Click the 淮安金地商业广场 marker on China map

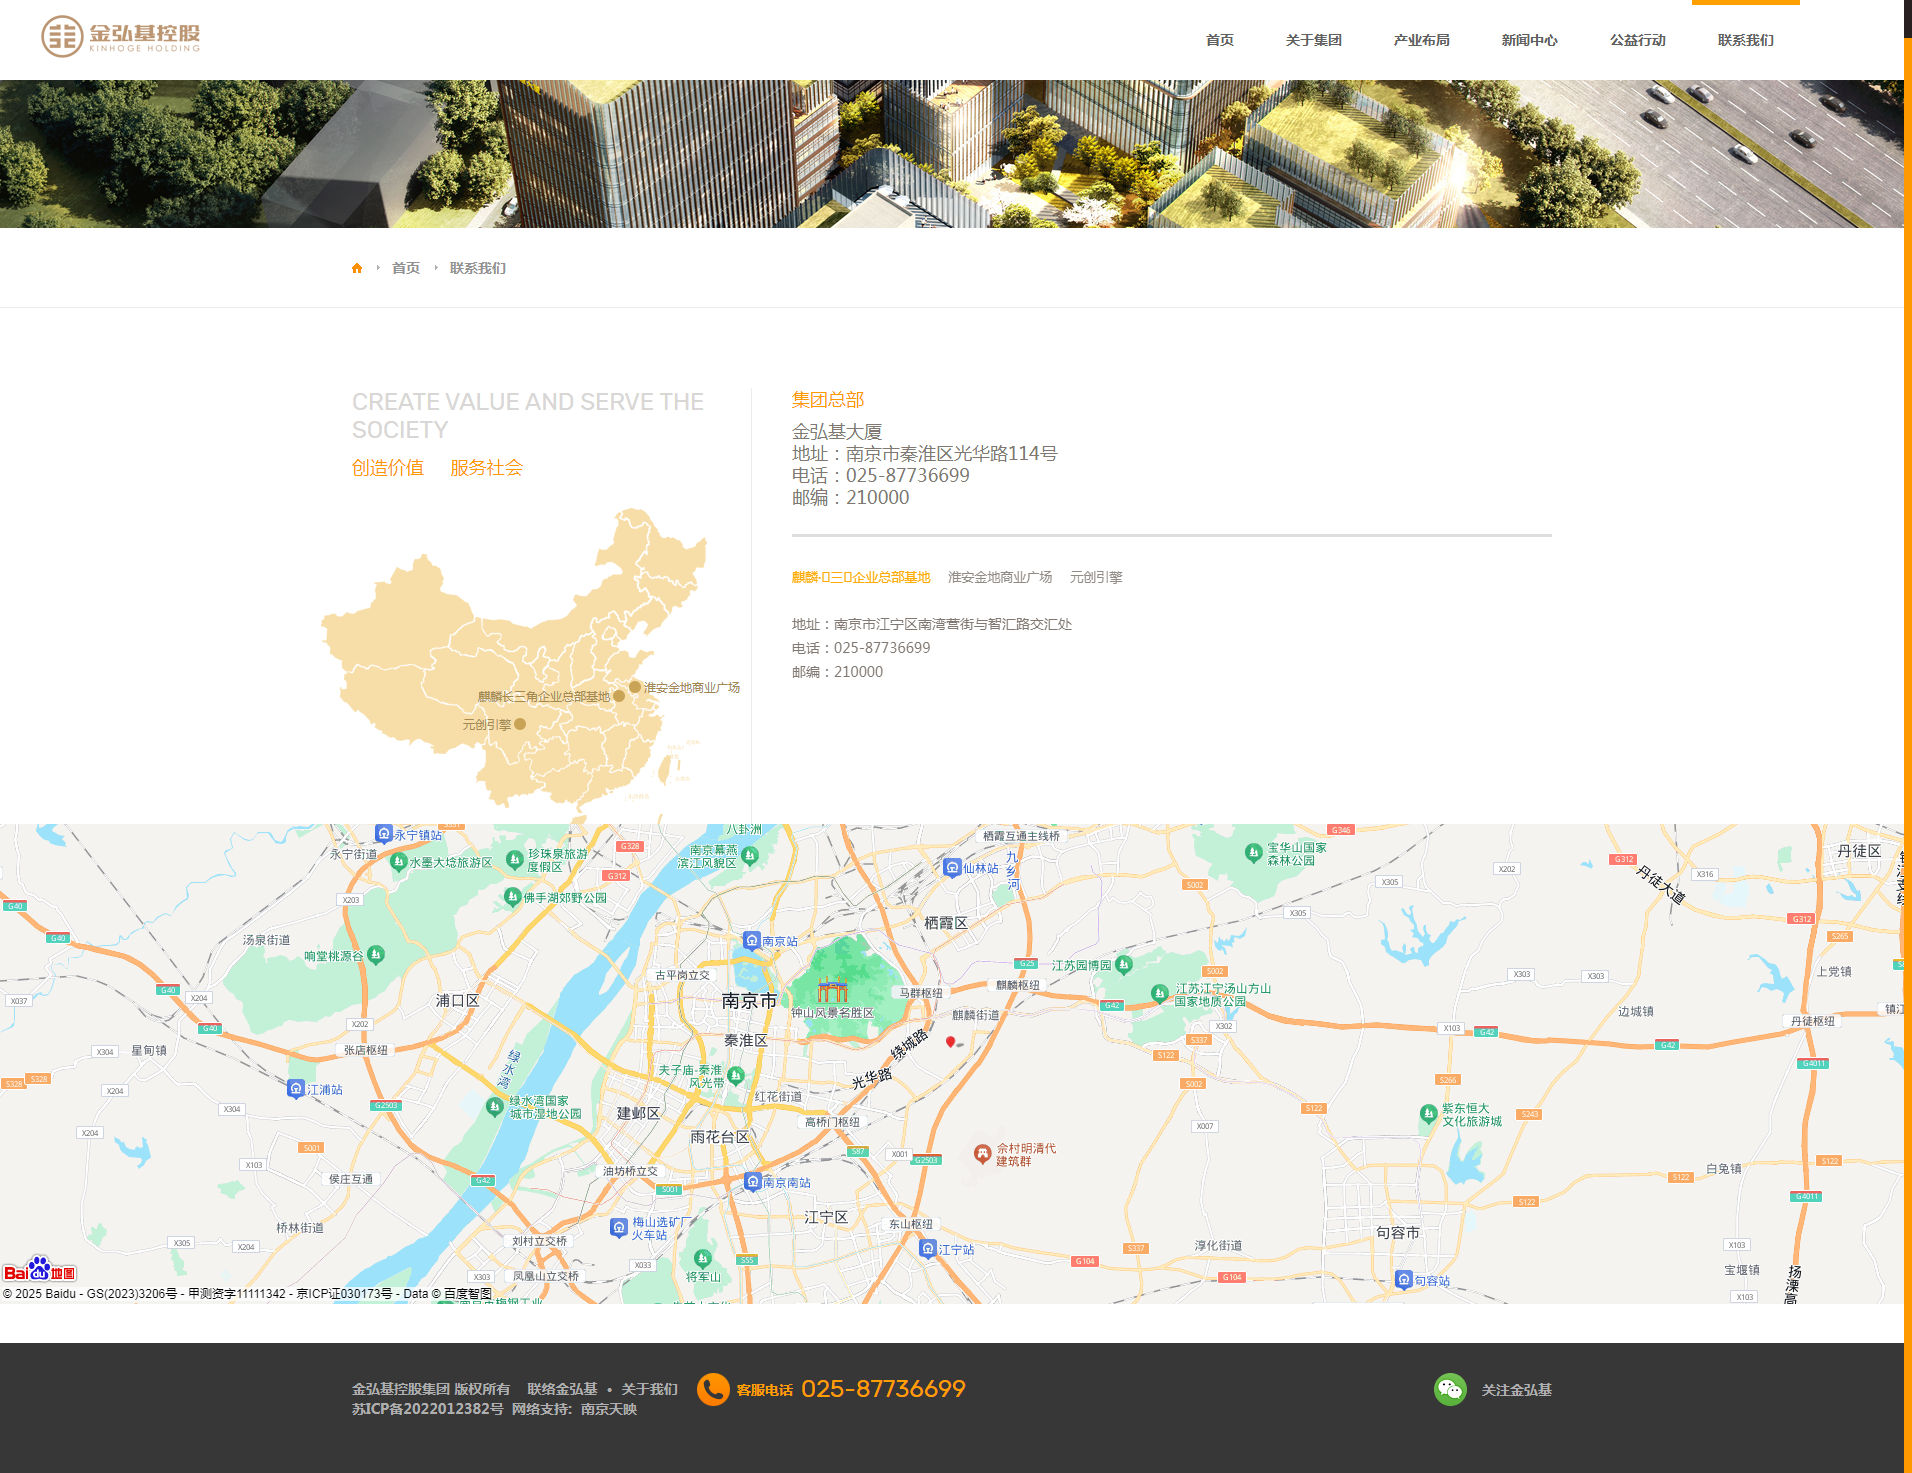pyautogui.click(x=634, y=687)
